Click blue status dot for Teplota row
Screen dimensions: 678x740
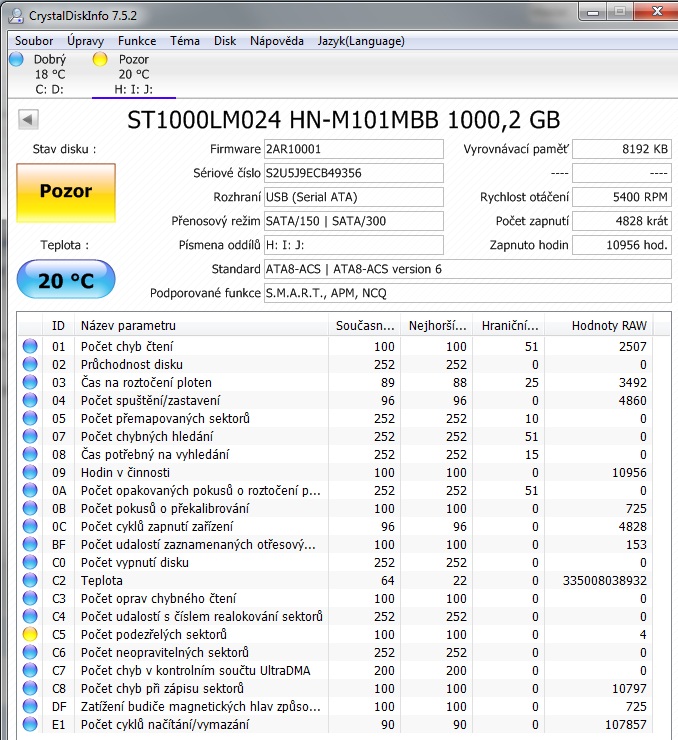[30, 580]
